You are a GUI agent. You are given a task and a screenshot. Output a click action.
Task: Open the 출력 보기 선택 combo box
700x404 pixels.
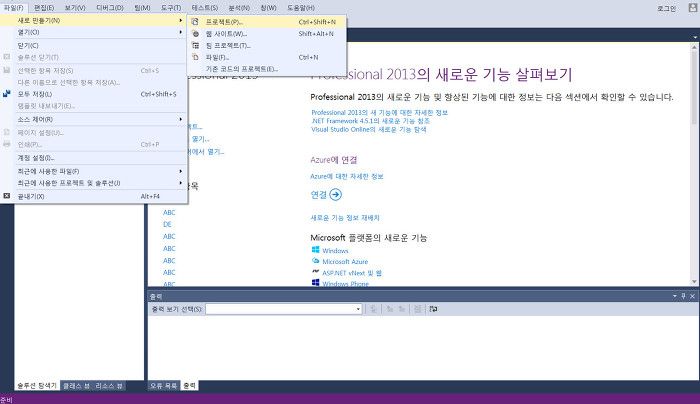click(x=284, y=309)
